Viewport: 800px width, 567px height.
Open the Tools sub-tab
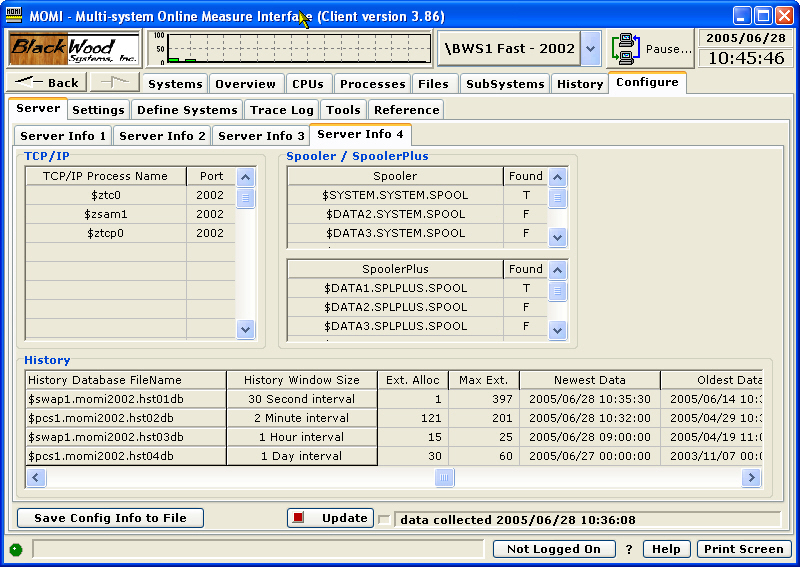pos(343,110)
